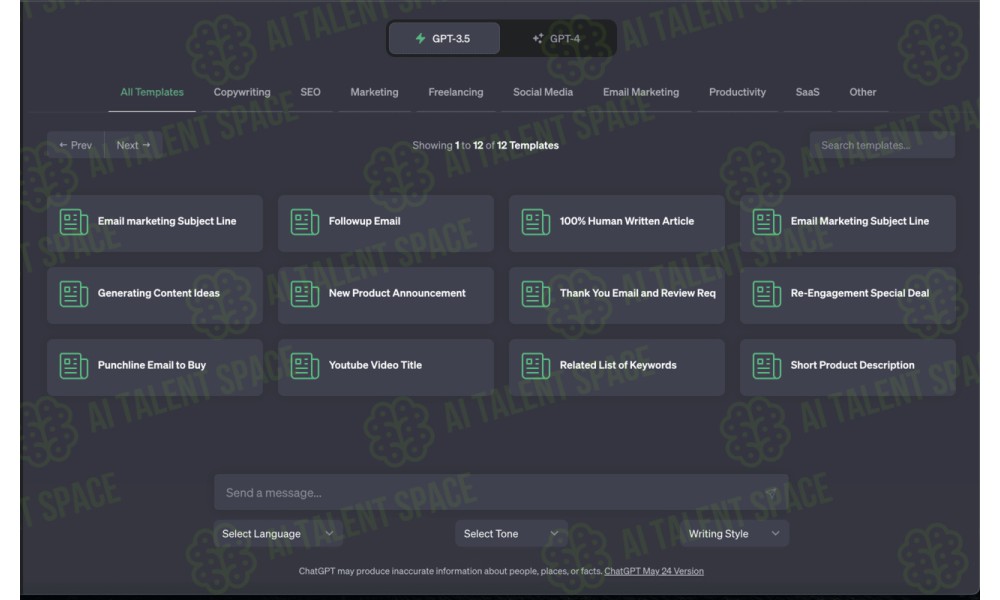The image size is (1000, 600).
Task: Choose the Thank You Email and Review template
Action: point(617,295)
